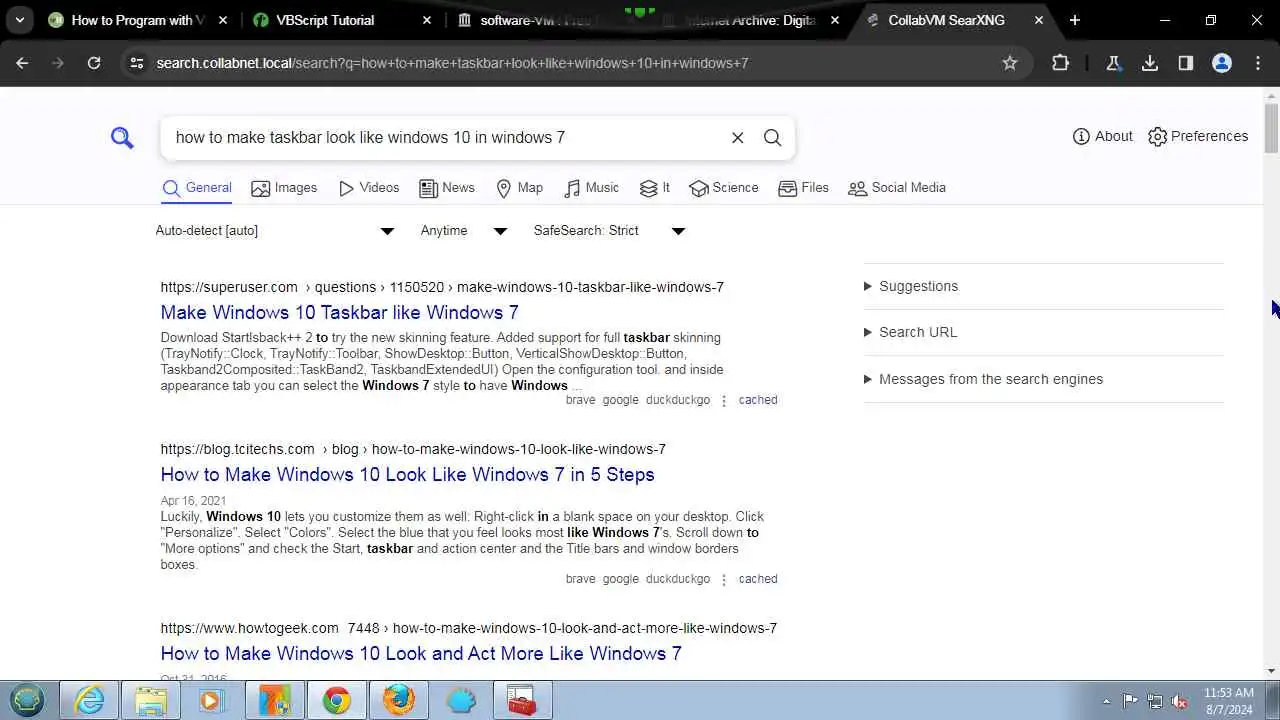The height and width of the screenshot is (720, 1280).
Task: Open Action Center flag icon
Action: click(x=1130, y=701)
